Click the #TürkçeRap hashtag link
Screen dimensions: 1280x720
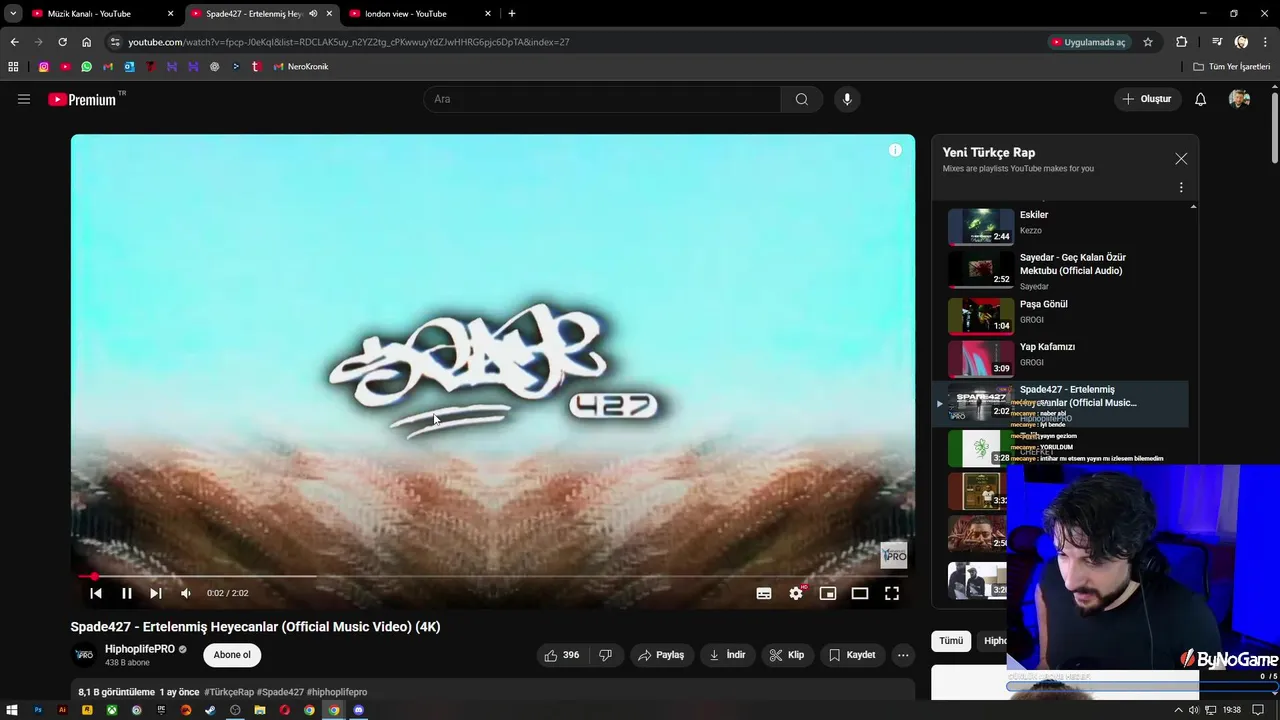pos(229,692)
